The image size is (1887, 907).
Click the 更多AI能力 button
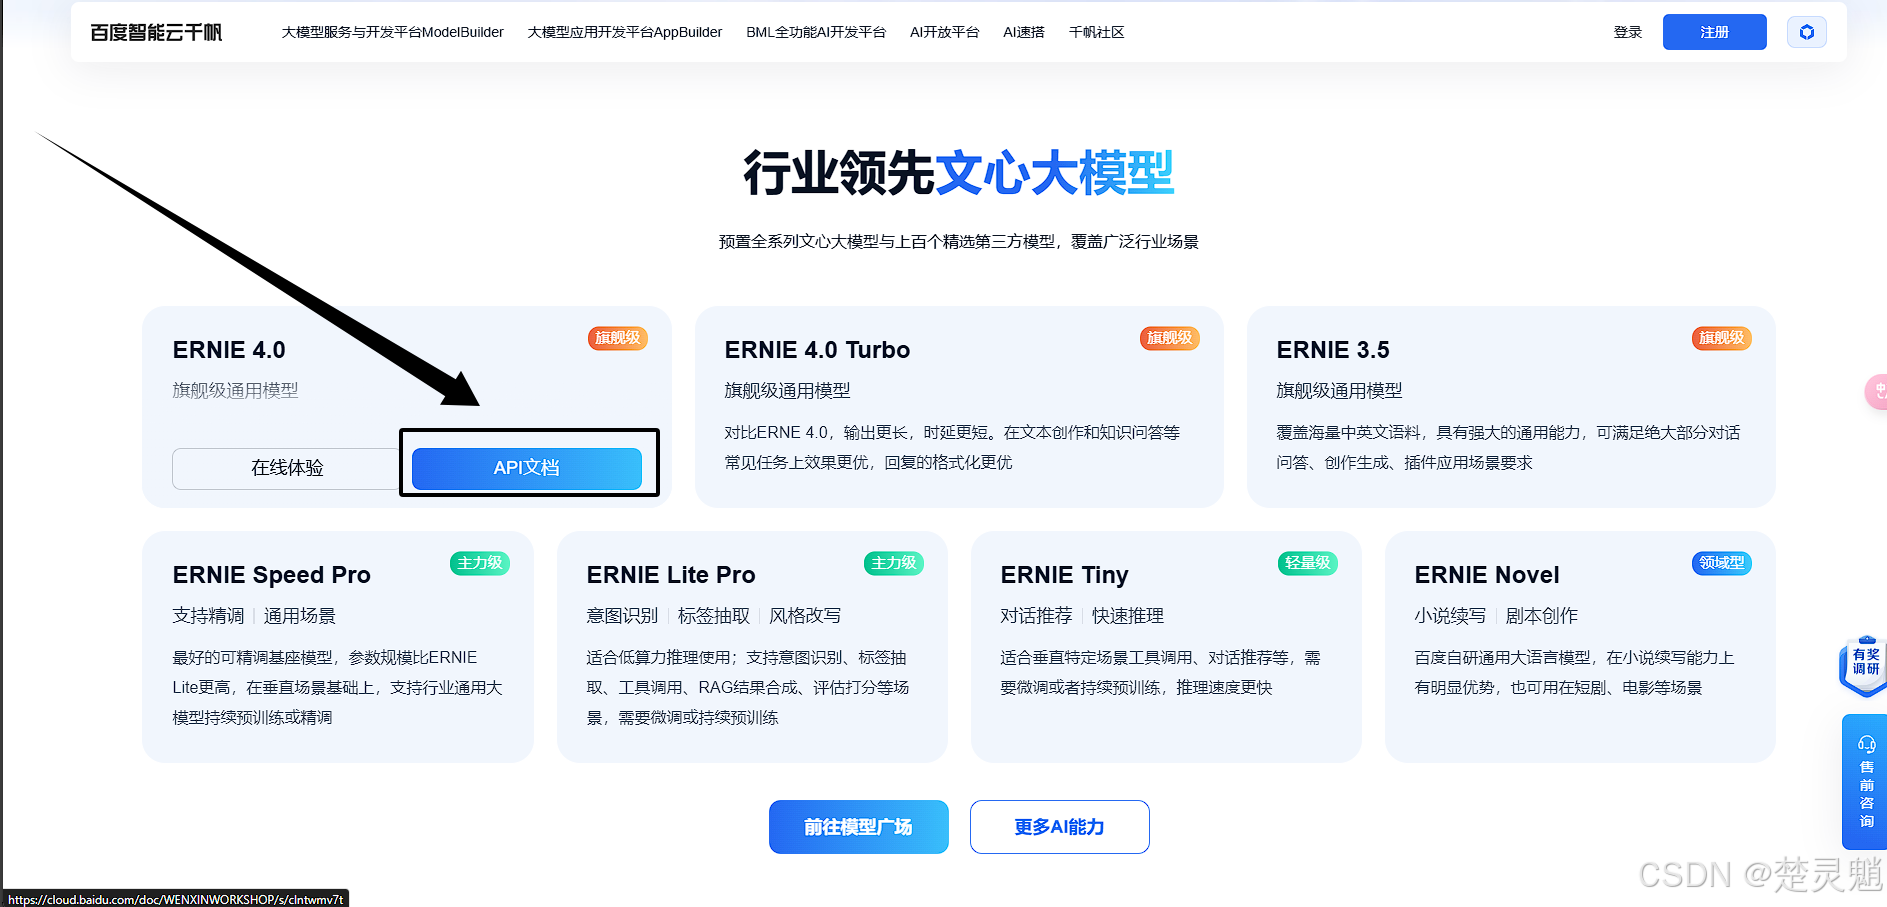(x=1060, y=827)
